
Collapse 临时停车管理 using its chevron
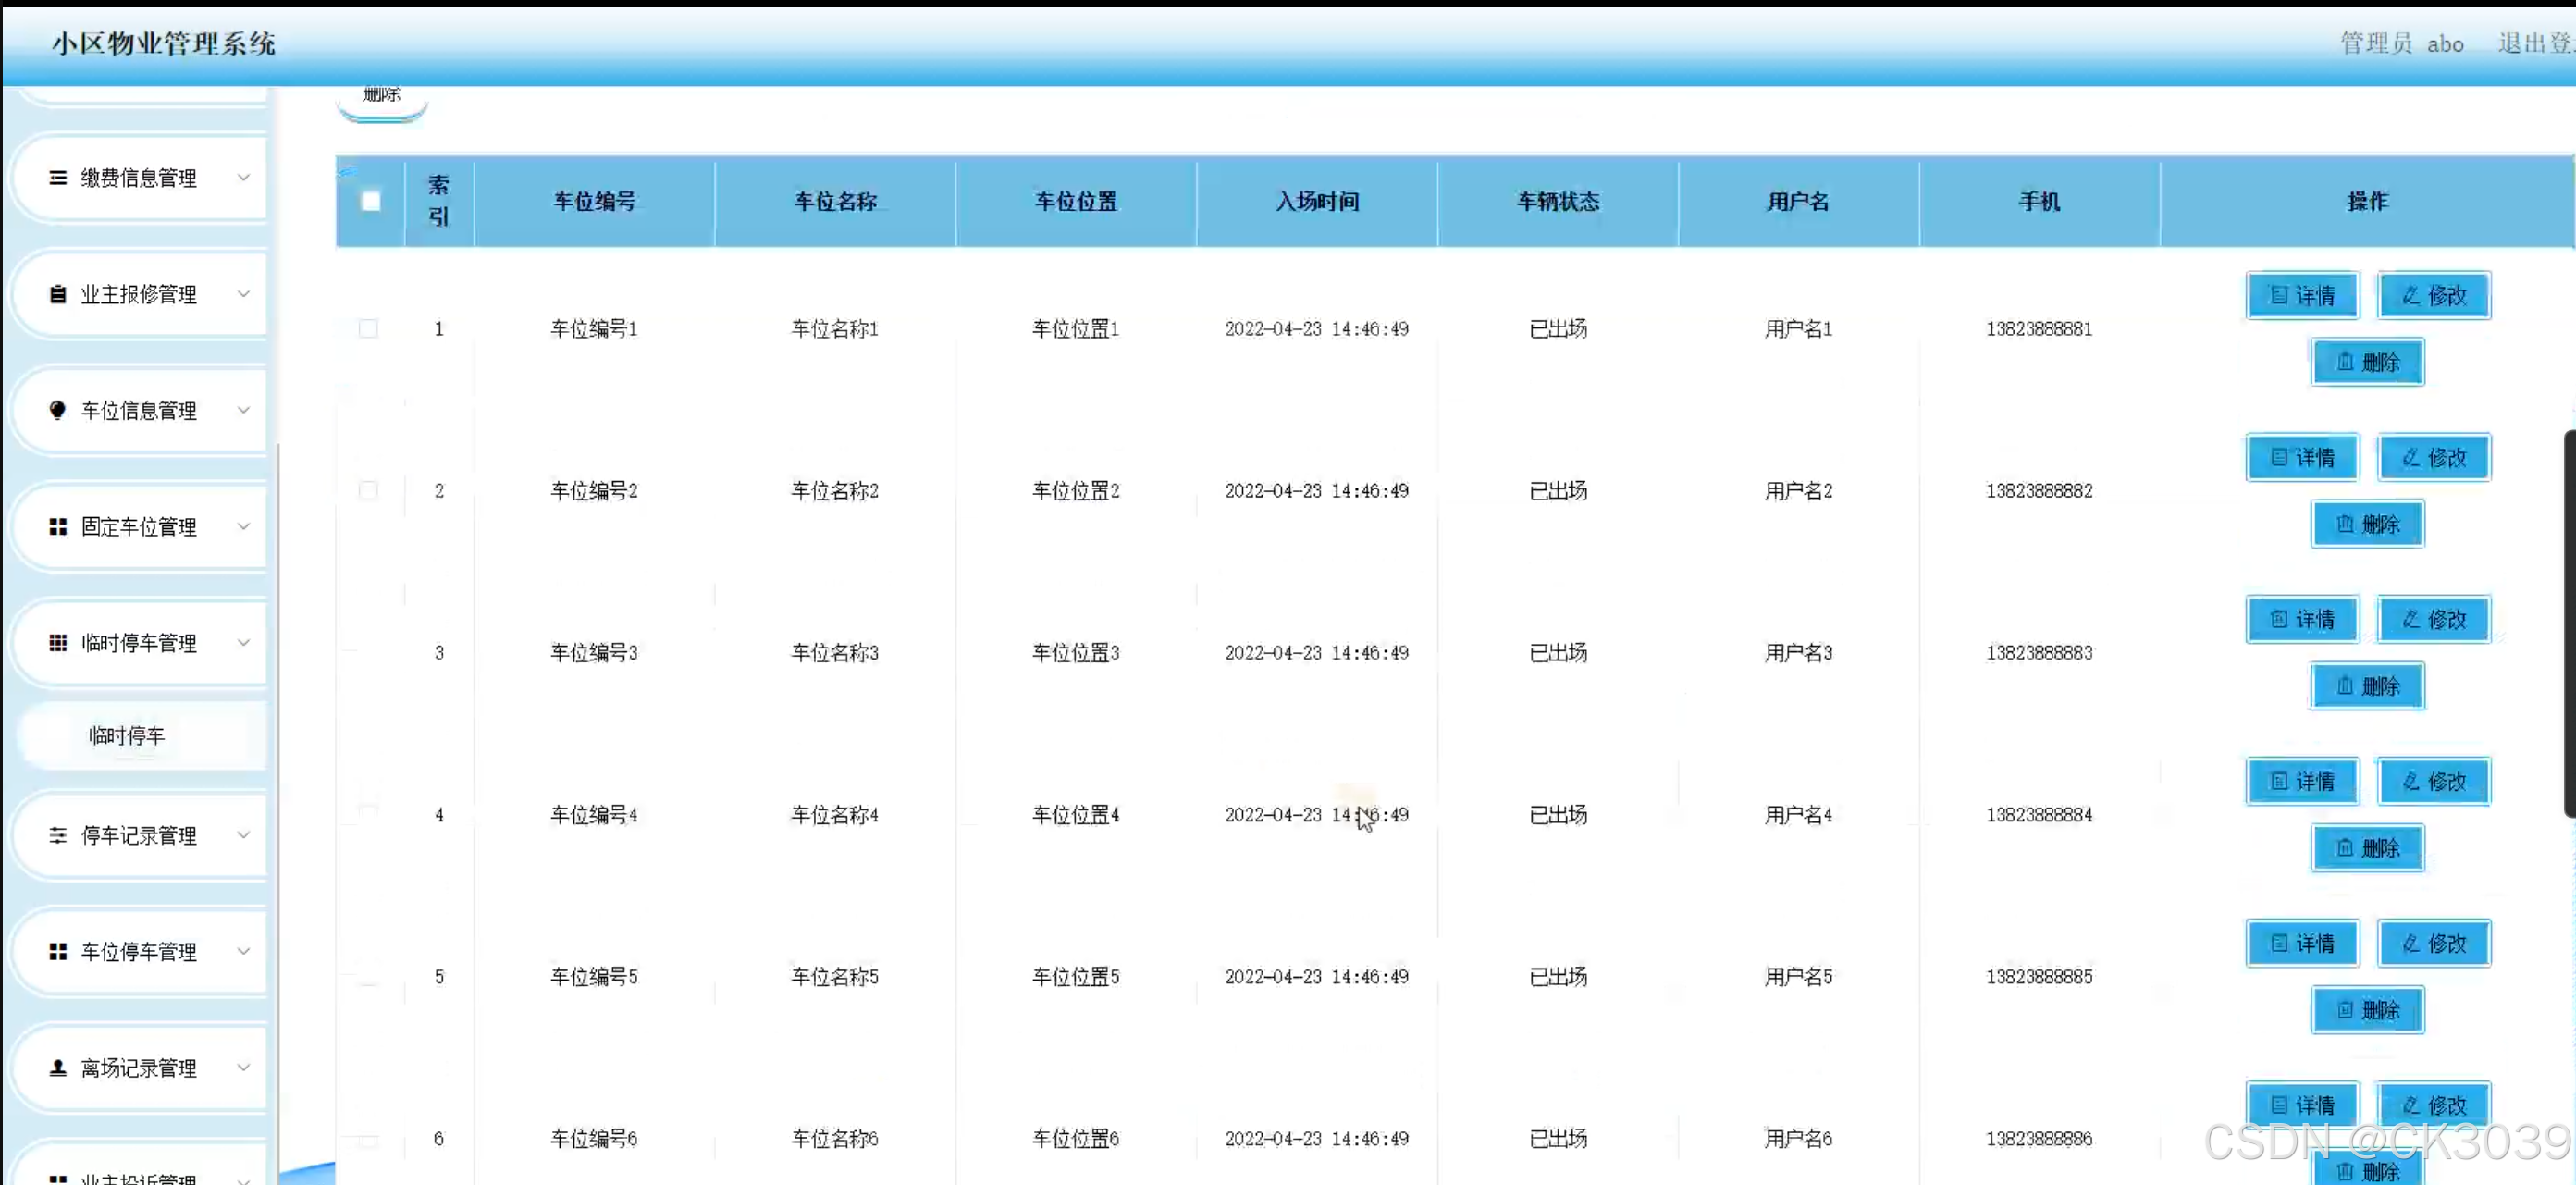click(x=243, y=643)
